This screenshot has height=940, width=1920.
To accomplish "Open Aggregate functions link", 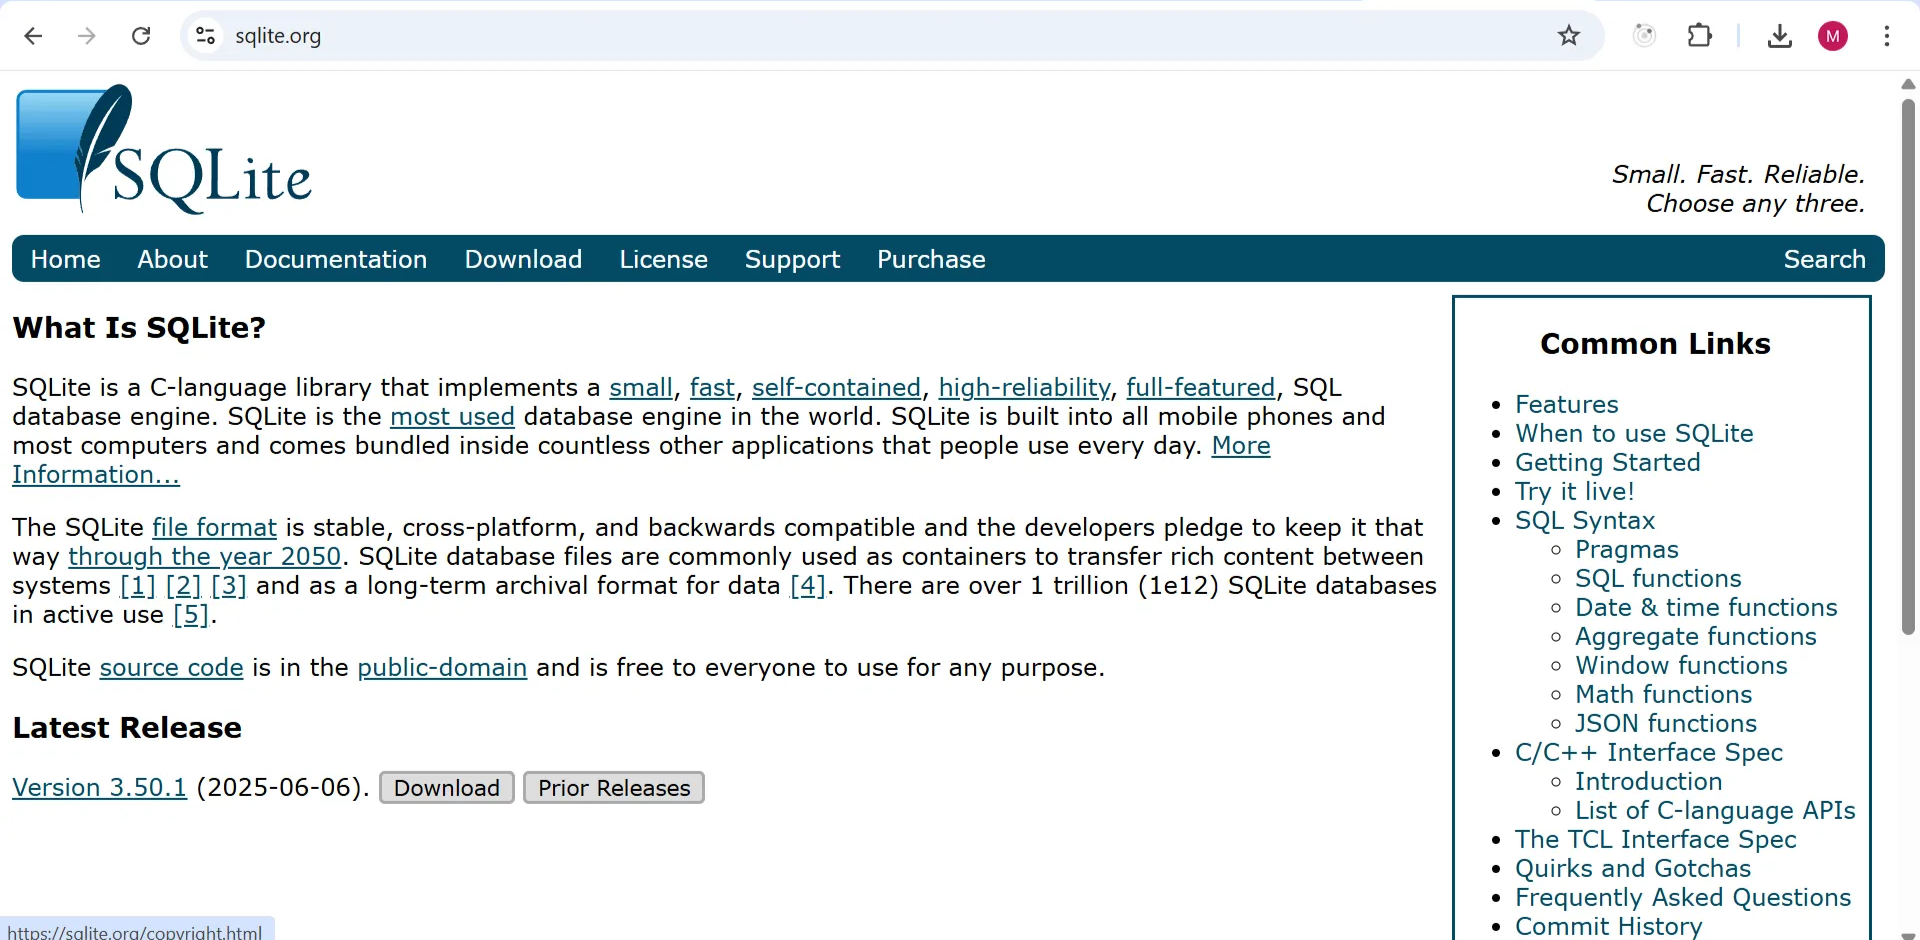I will point(1695,636).
